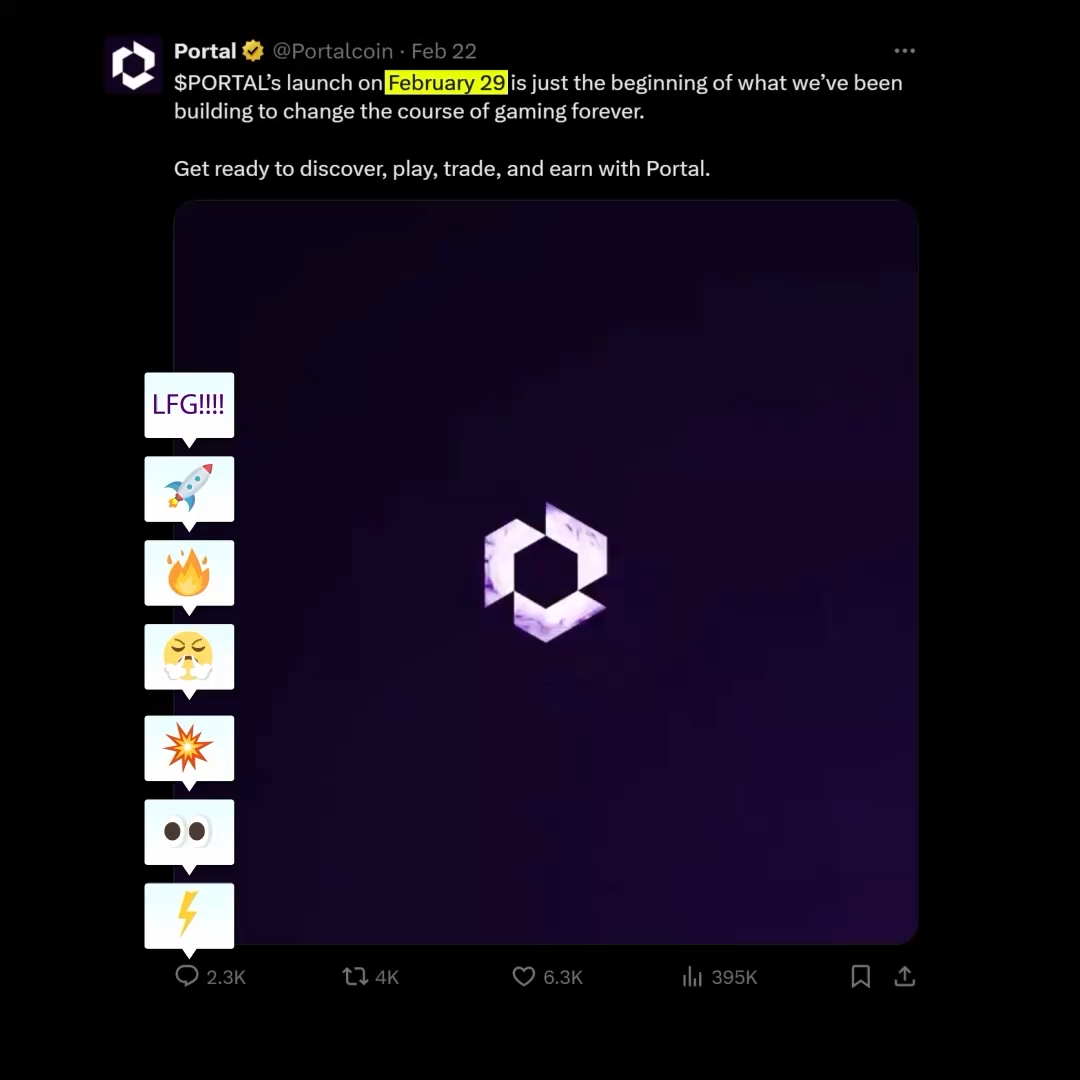This screenshot has height=1080, width=1080.
Task: Select the collision burst emoji reaction bubble
Action: click(189, 748)
